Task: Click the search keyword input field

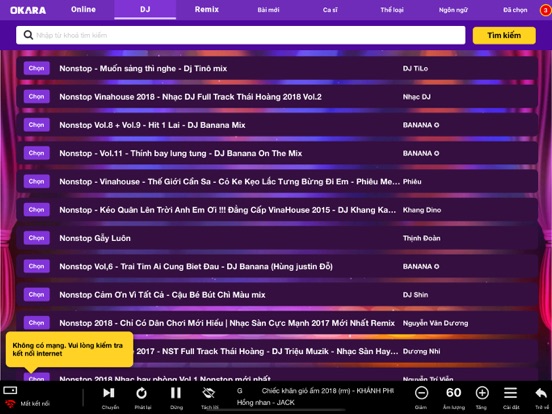Action: (x=240, y=35)
